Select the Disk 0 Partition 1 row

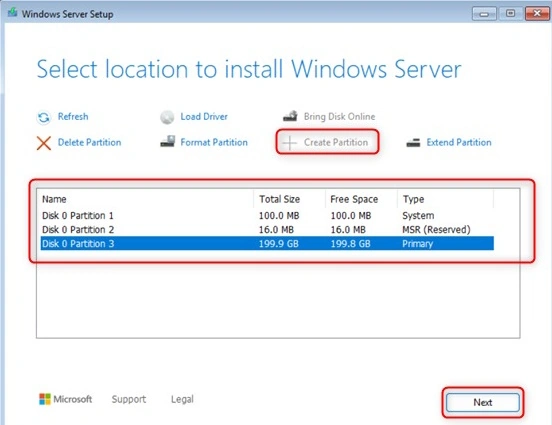point(267,215)
